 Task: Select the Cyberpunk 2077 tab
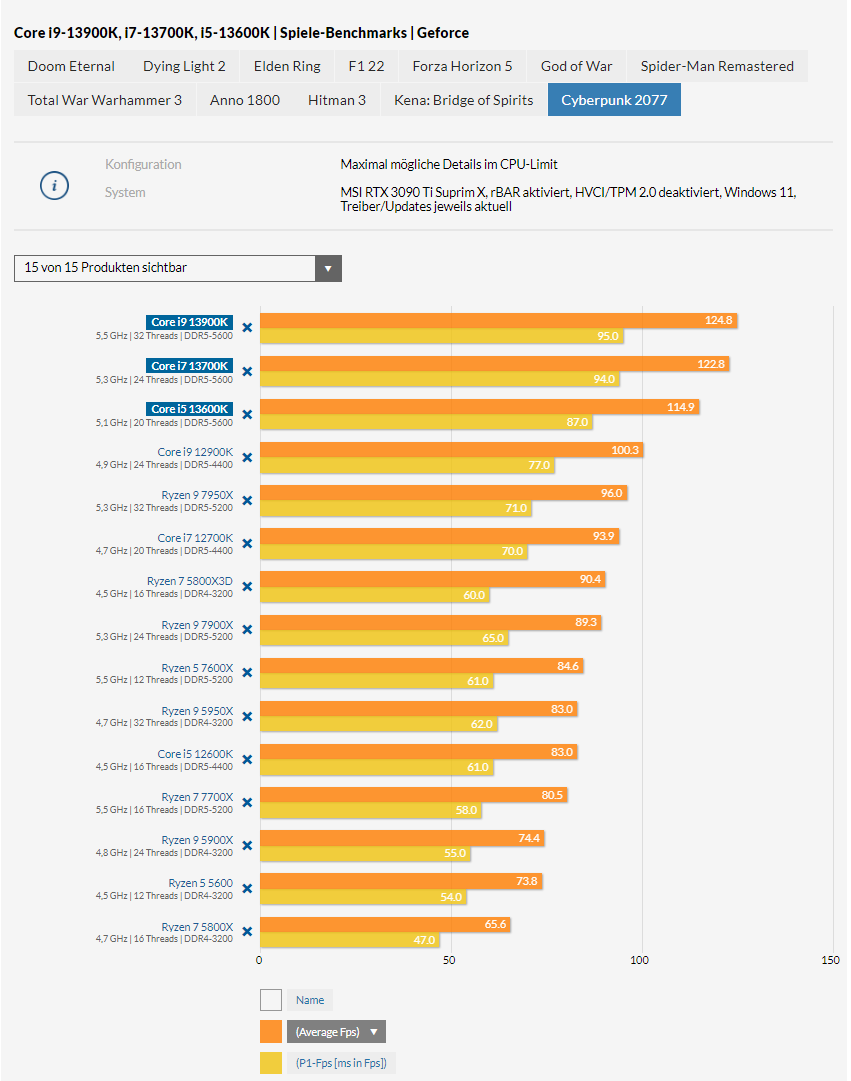click(614, 100)
